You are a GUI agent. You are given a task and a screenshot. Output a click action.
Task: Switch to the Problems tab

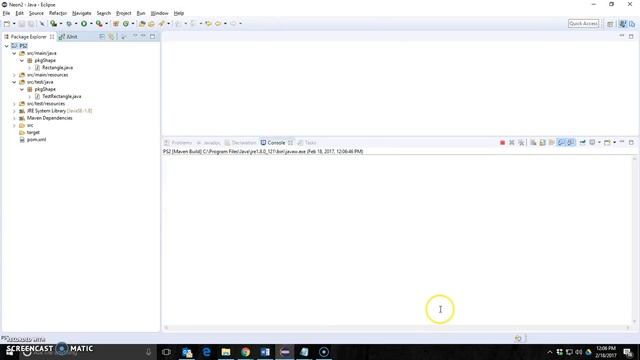pyautogui.click(x=178, y=142)
